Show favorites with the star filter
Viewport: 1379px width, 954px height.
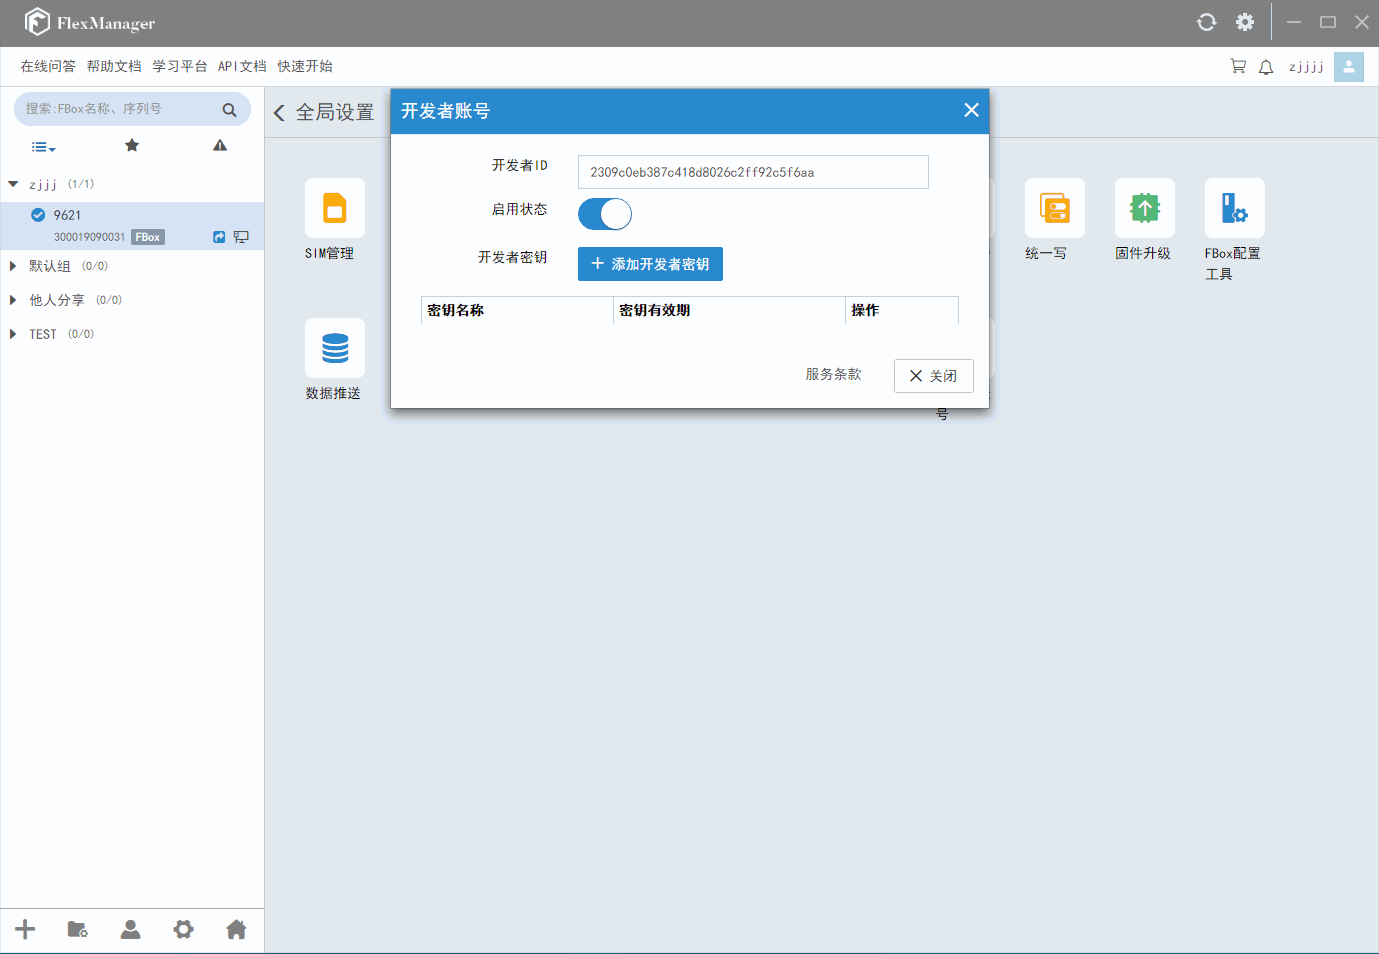(132, 146)
